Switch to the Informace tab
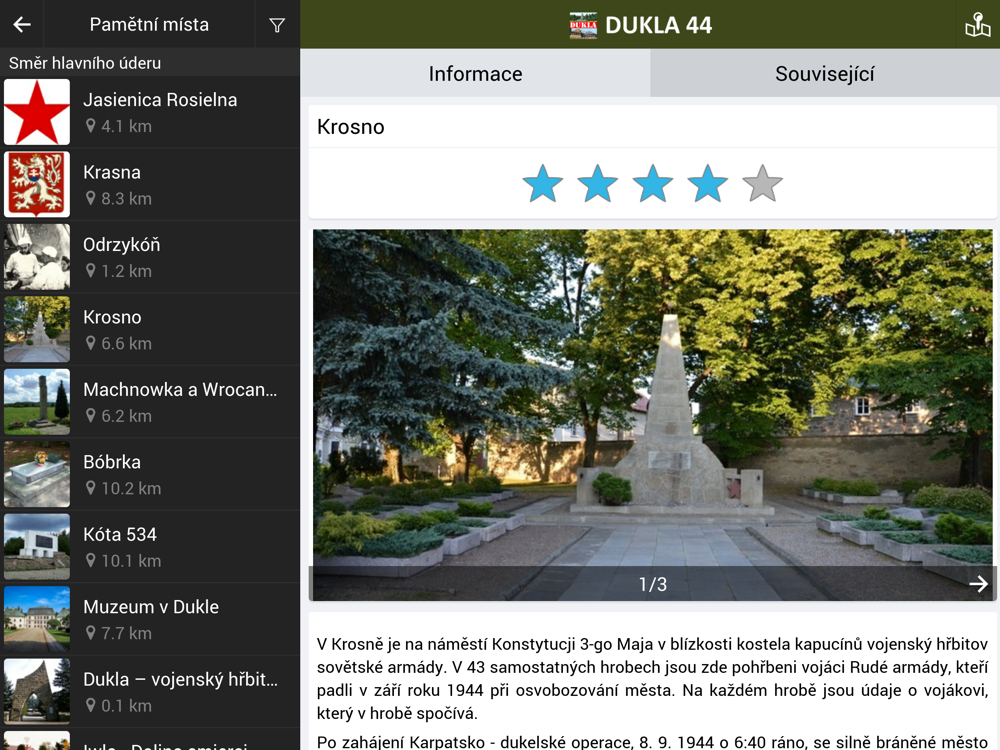The height and width of the screenshot is (750, 1000). tap(475, 73)
